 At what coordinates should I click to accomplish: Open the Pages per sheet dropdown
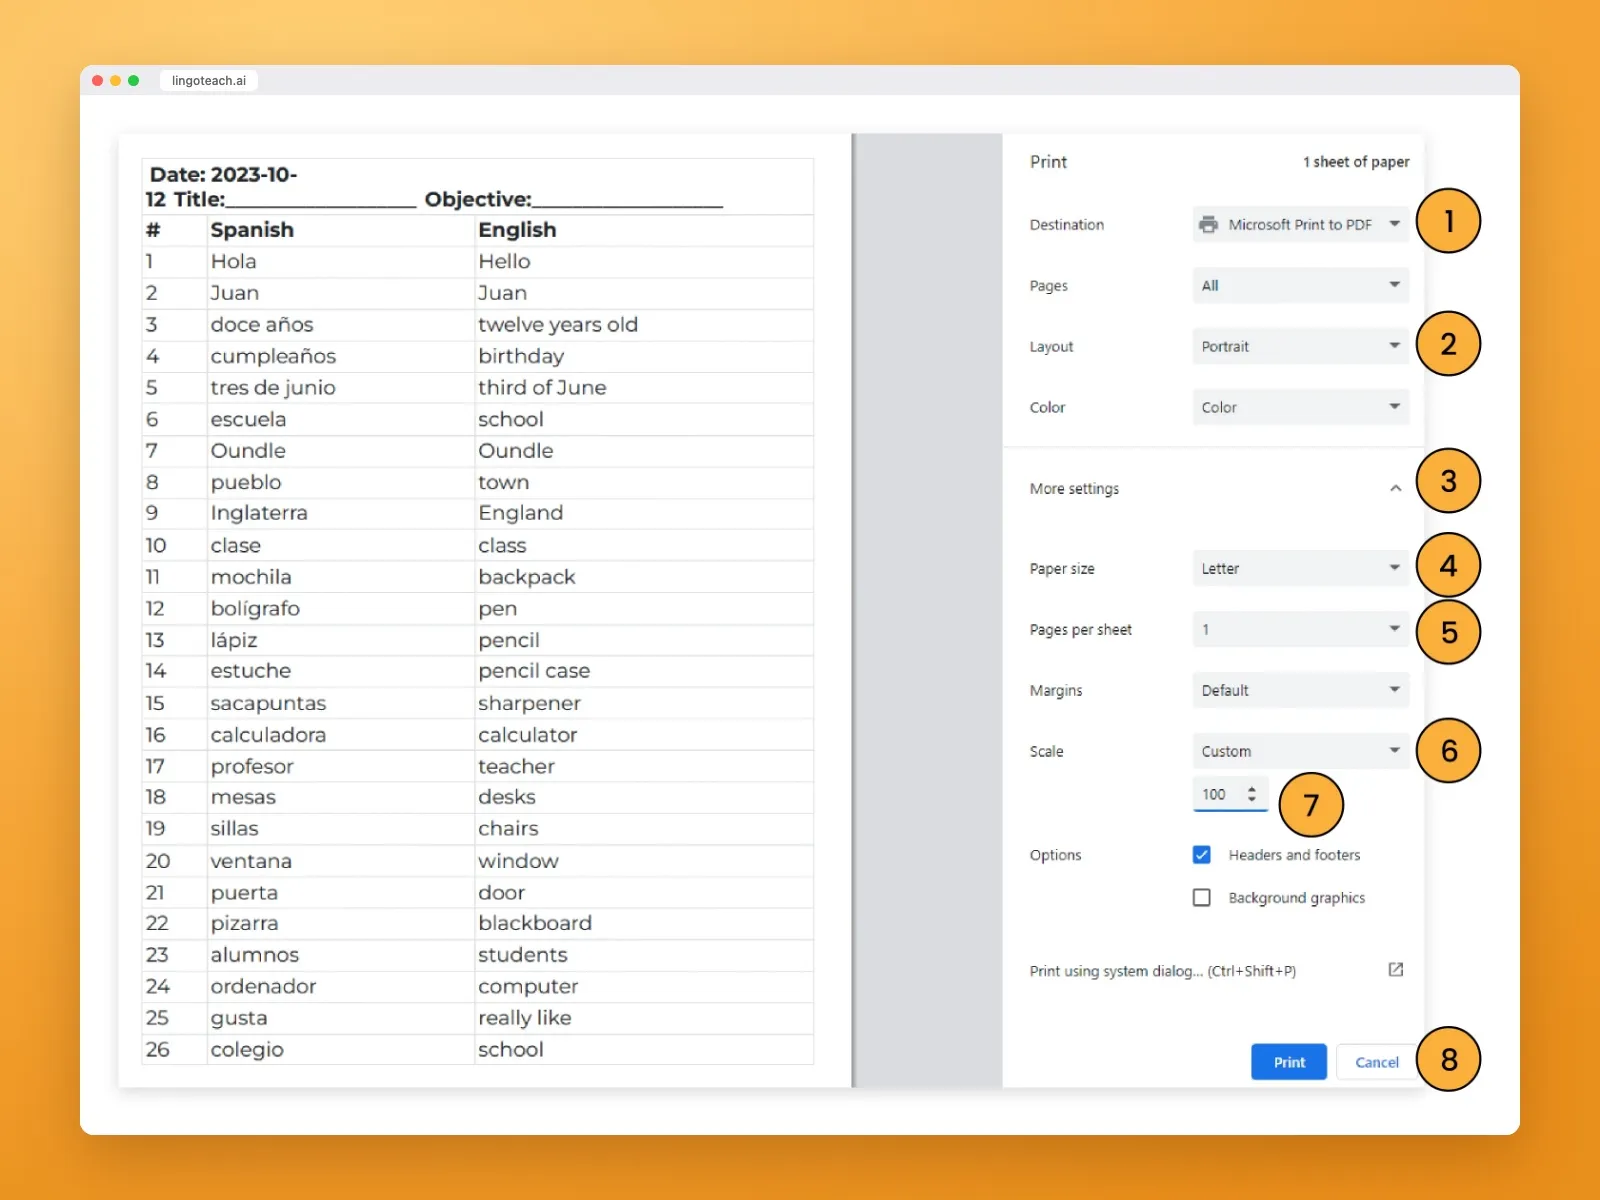[1300, 630]
